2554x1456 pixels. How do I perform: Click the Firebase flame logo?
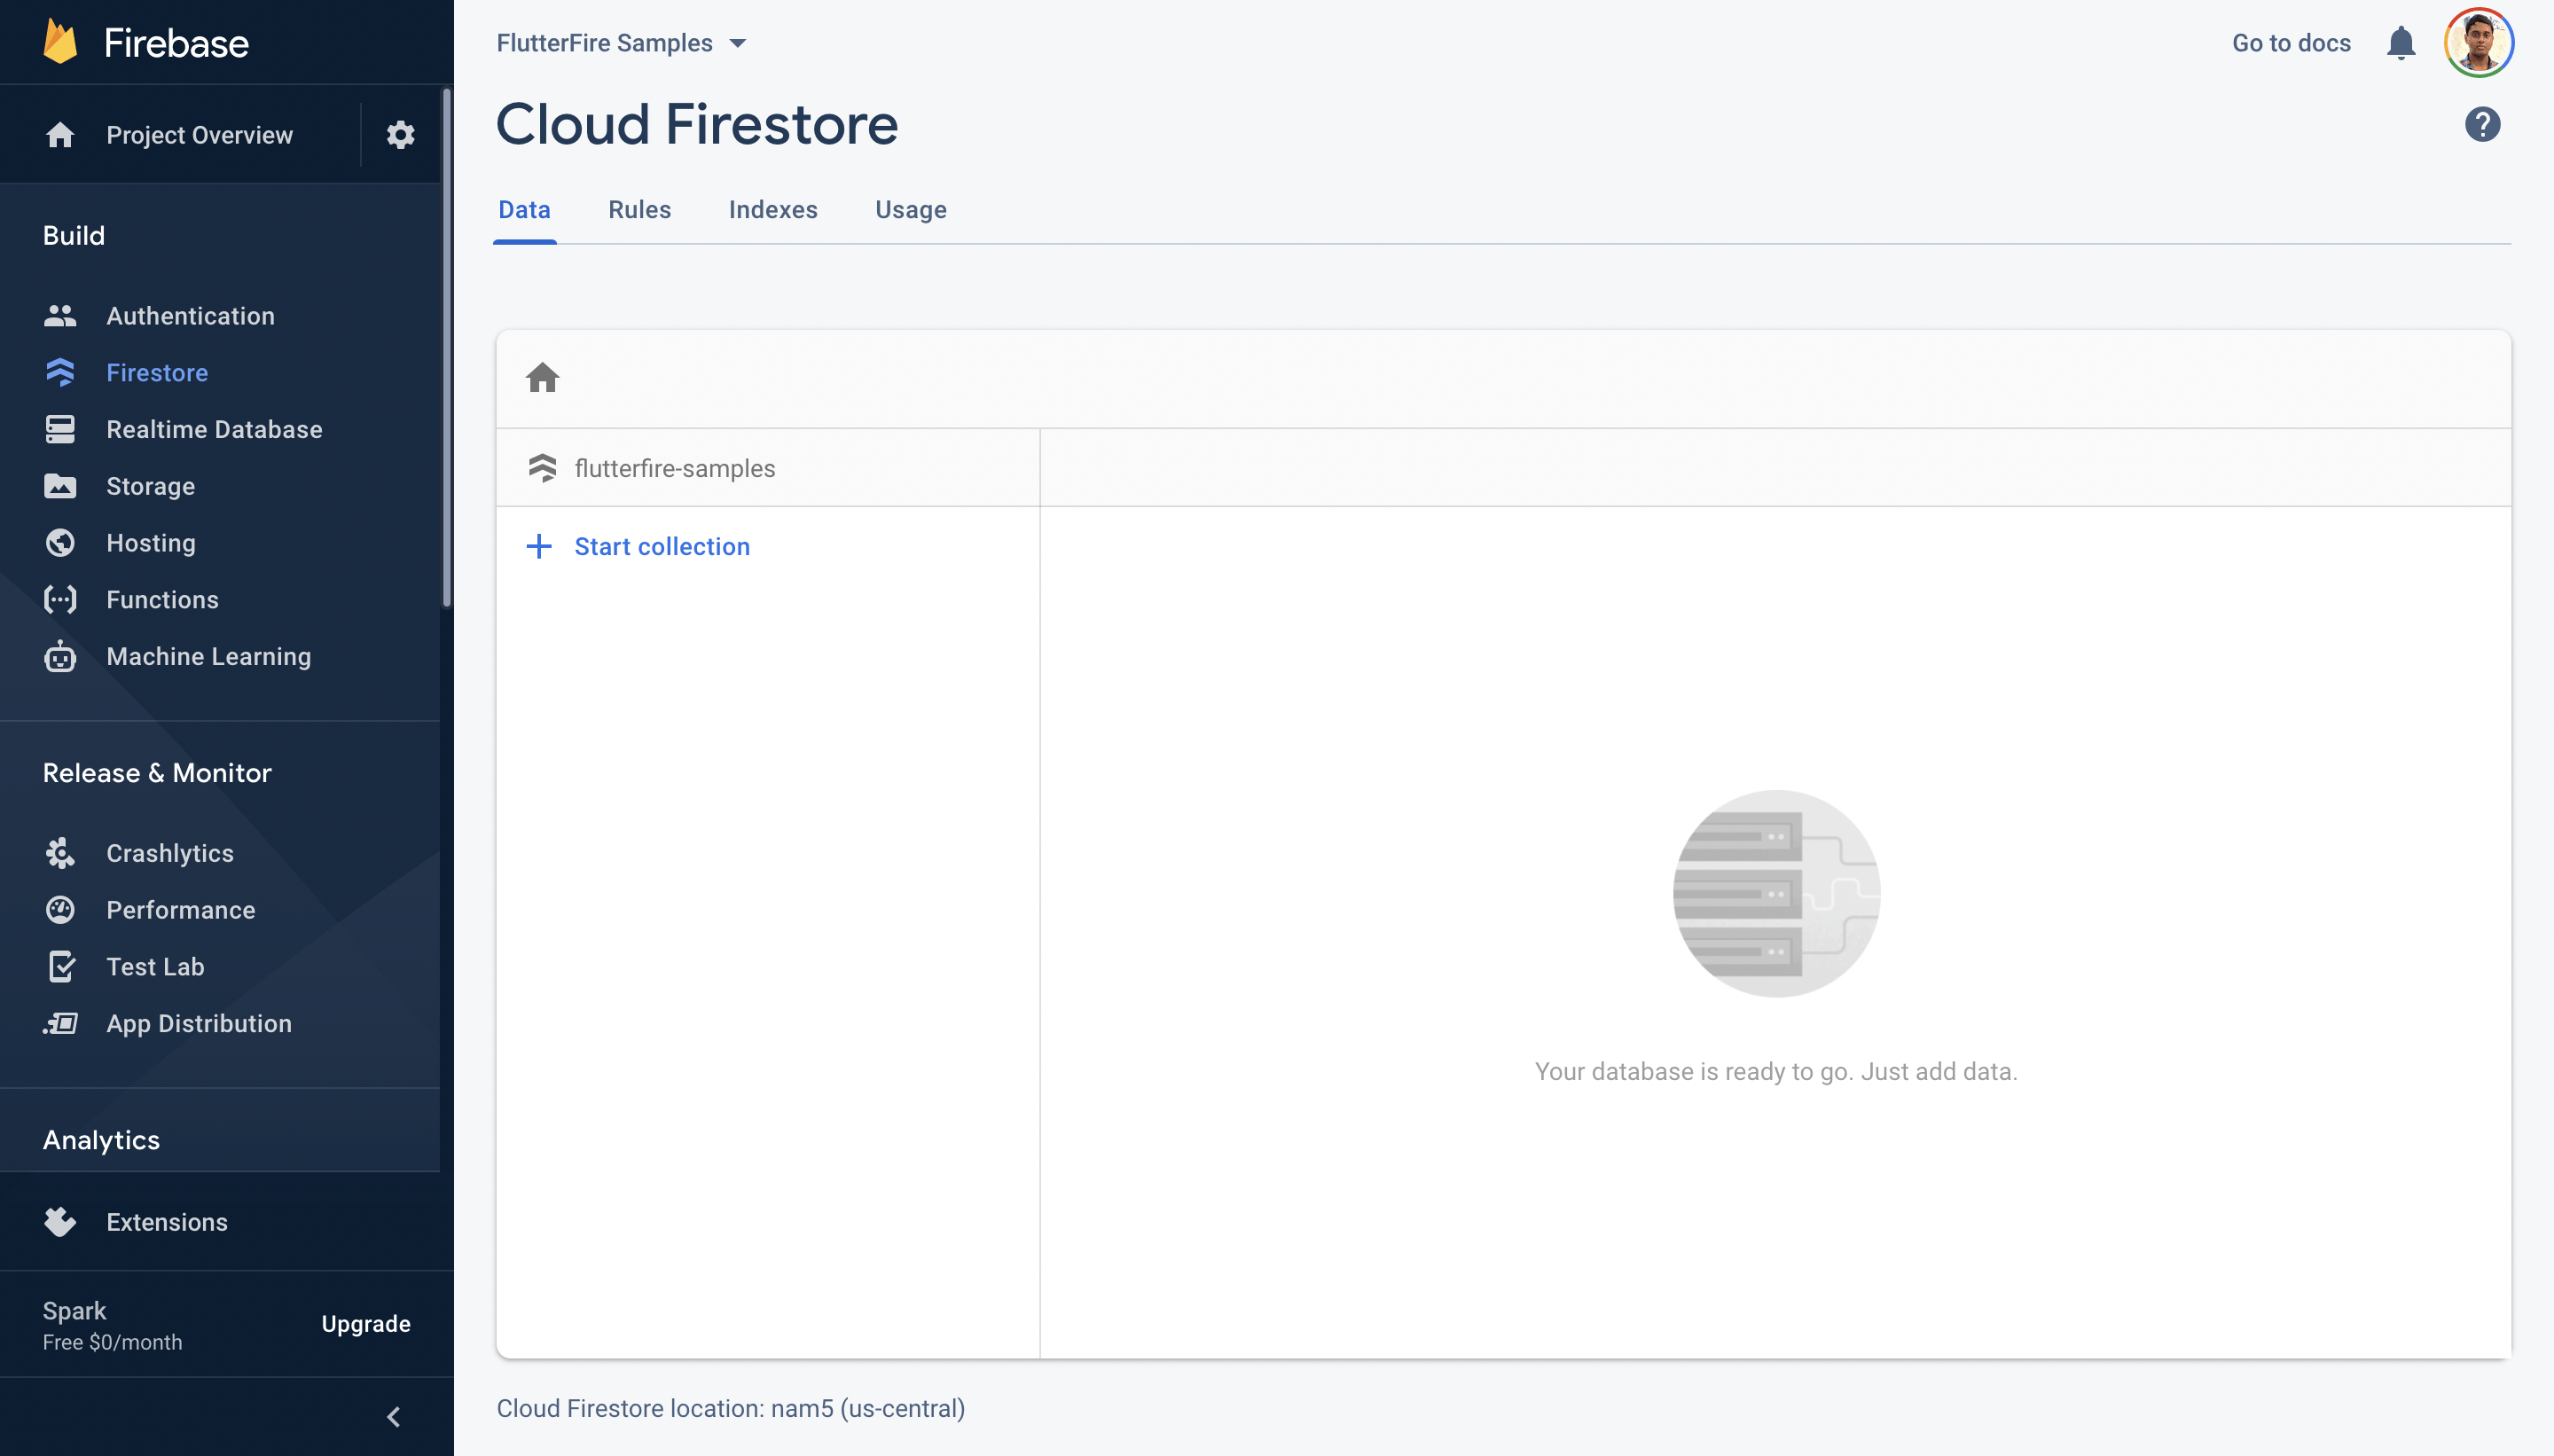(60, 42)
